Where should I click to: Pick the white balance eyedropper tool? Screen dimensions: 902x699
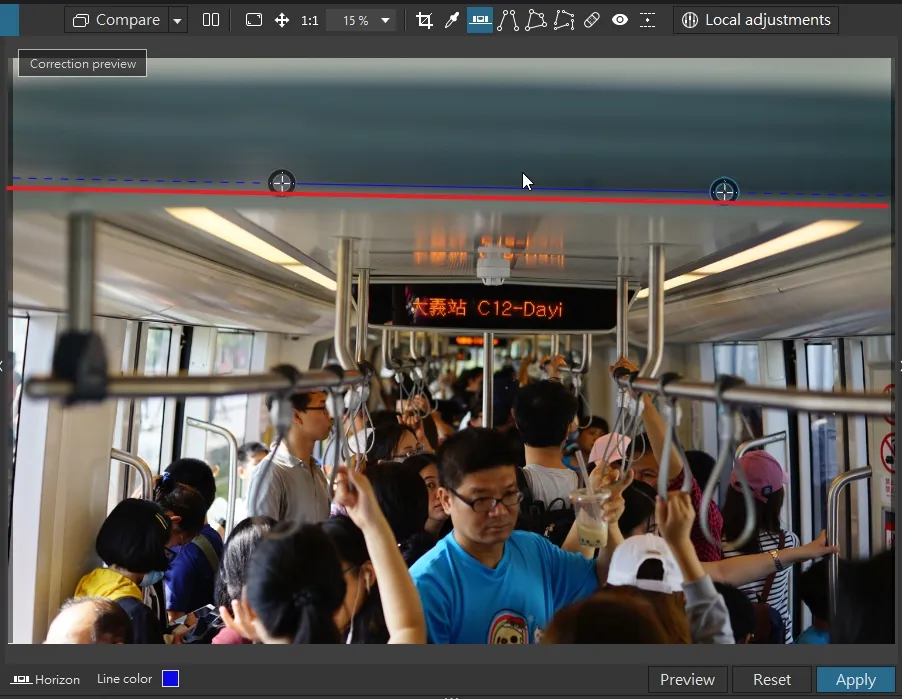[x=452, y=21]
